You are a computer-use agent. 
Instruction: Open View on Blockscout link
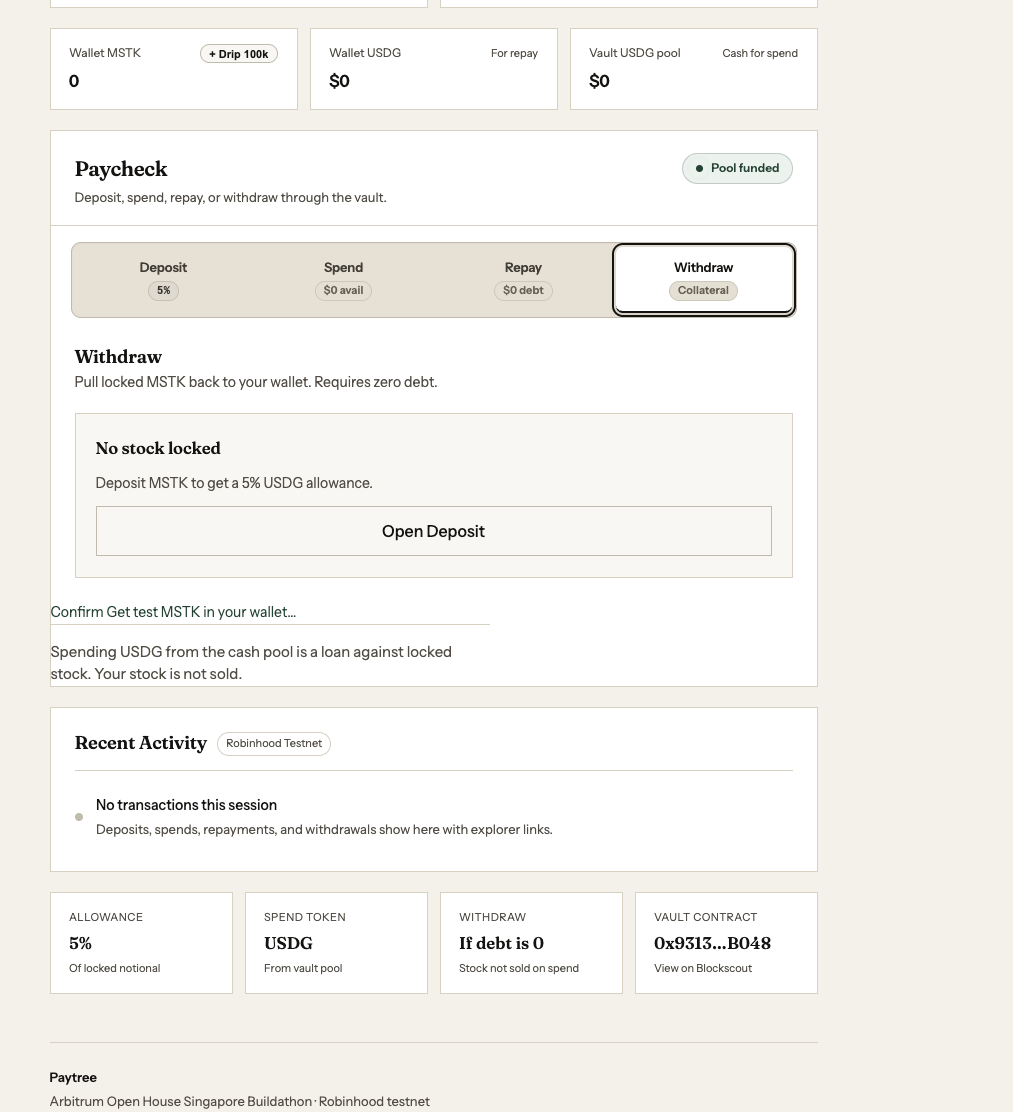tap(703, 968)
